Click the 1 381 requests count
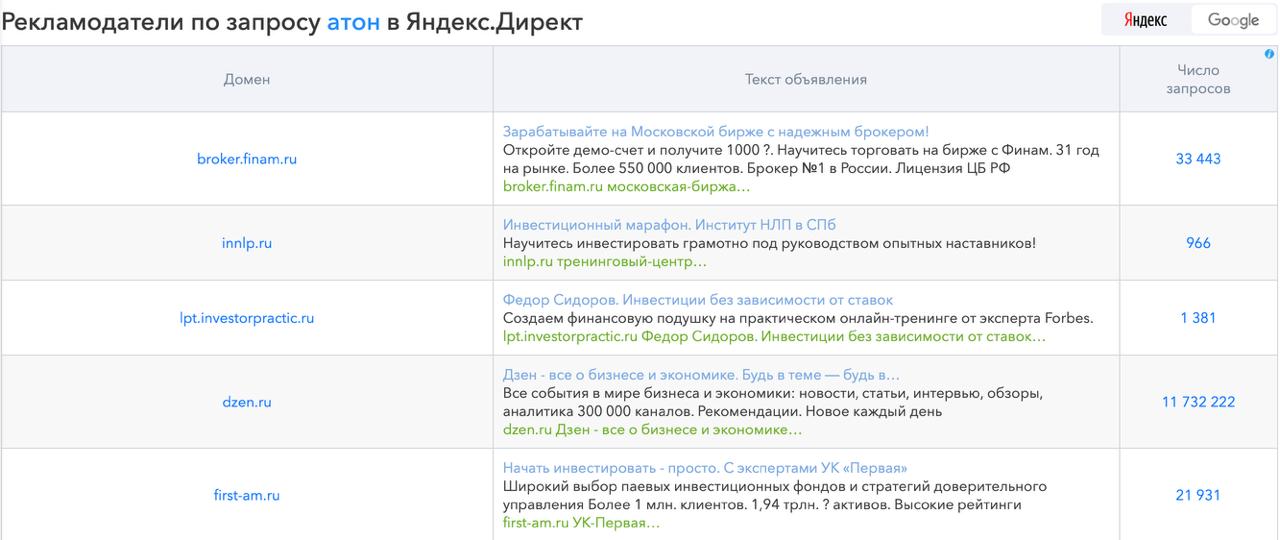This screenshot has width=1280, height=540. point(1197,319)
